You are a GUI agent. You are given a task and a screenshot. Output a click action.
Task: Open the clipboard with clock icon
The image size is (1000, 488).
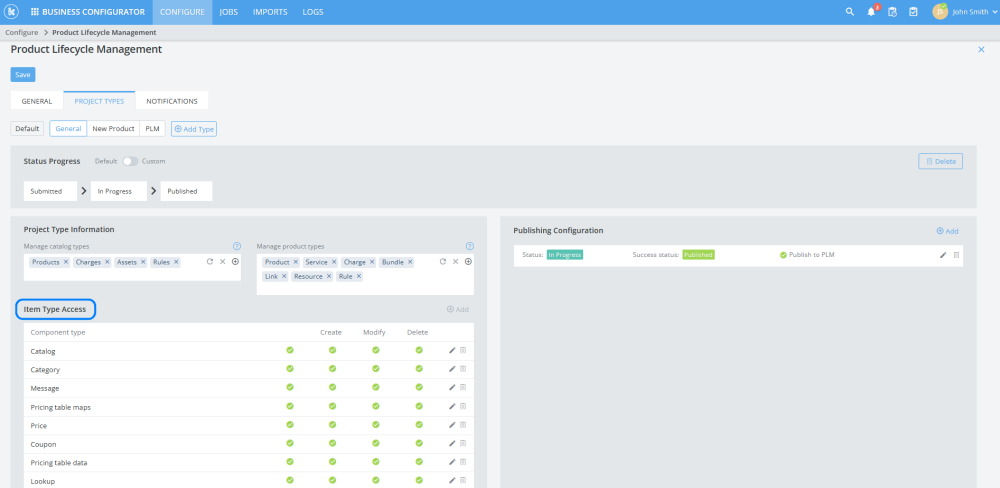[892, 11]
